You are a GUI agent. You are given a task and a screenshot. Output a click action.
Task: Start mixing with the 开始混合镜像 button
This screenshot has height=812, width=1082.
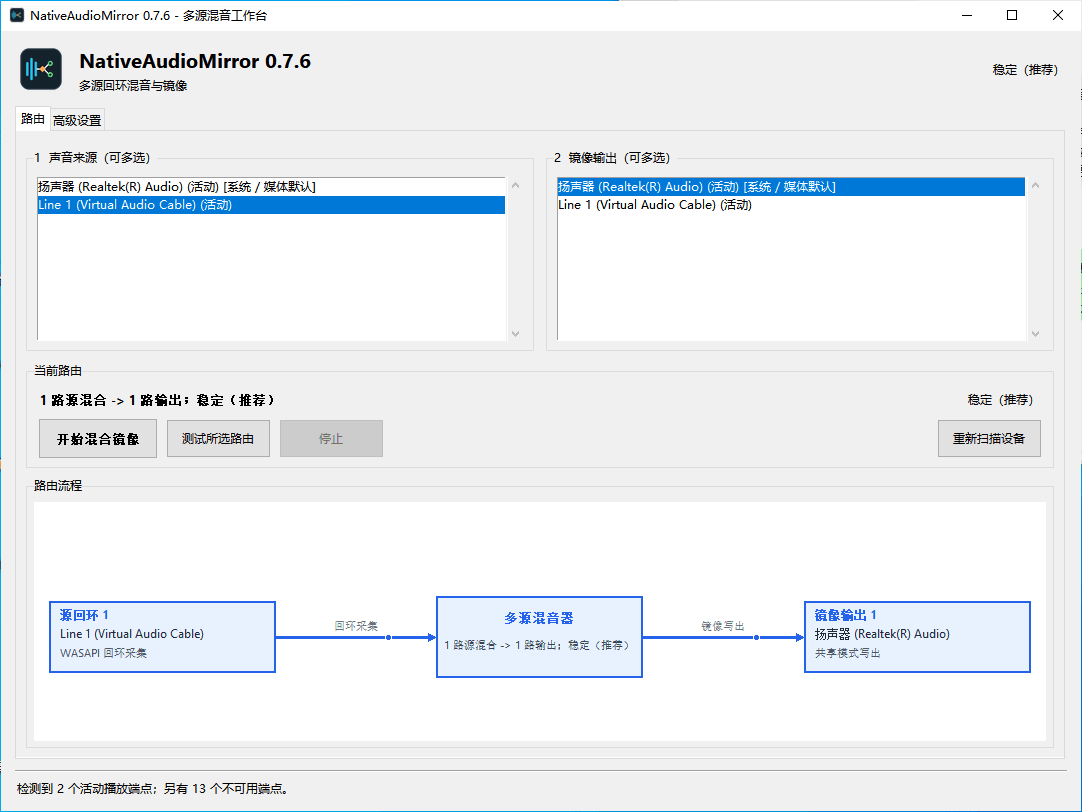[98, 439]
